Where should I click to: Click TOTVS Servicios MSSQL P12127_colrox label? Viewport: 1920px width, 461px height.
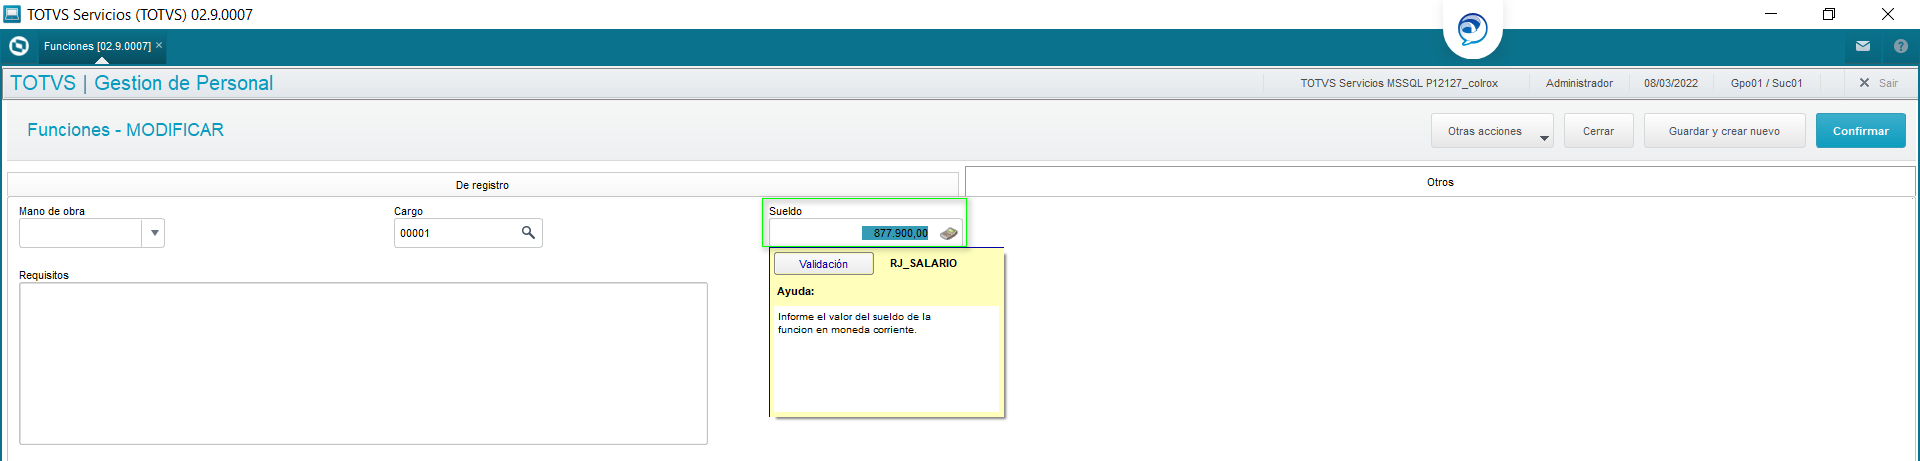(x=1398, y=83)
